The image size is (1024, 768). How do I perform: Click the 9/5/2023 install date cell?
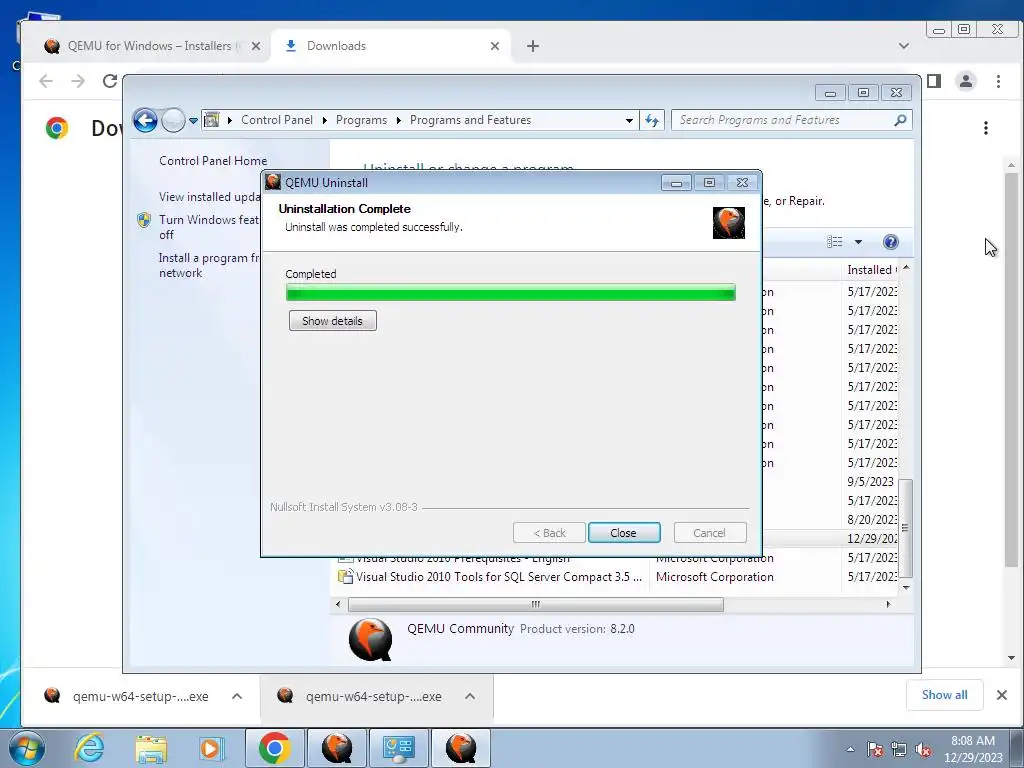click(871, 481)
